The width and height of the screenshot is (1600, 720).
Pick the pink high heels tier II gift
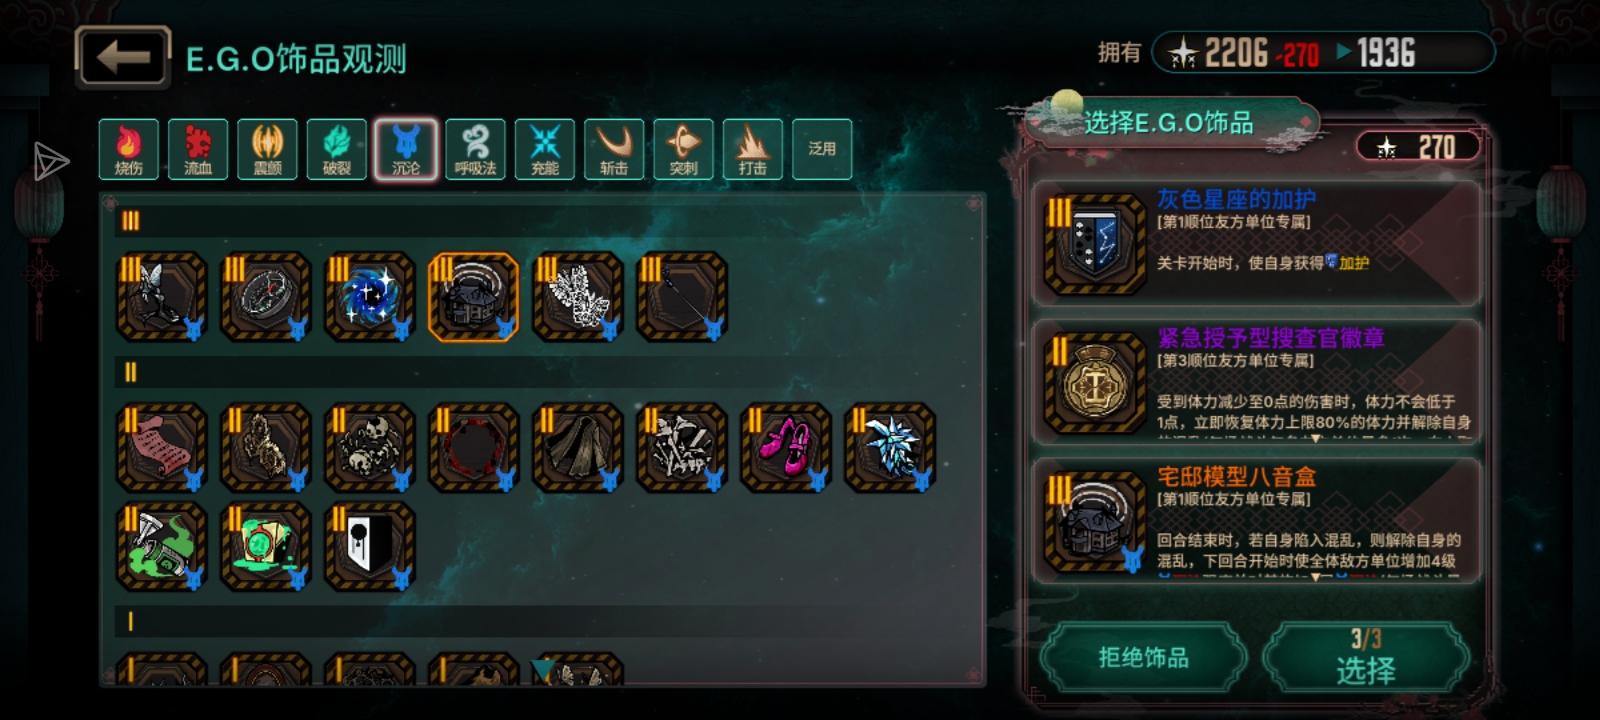coord(785,447)
